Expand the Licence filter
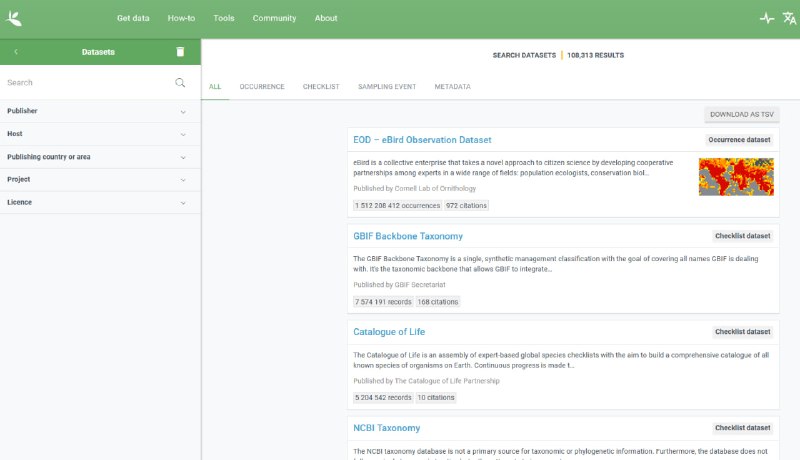Image resolution: width=800 pixels, height=460 pixels. click(100, 202)
